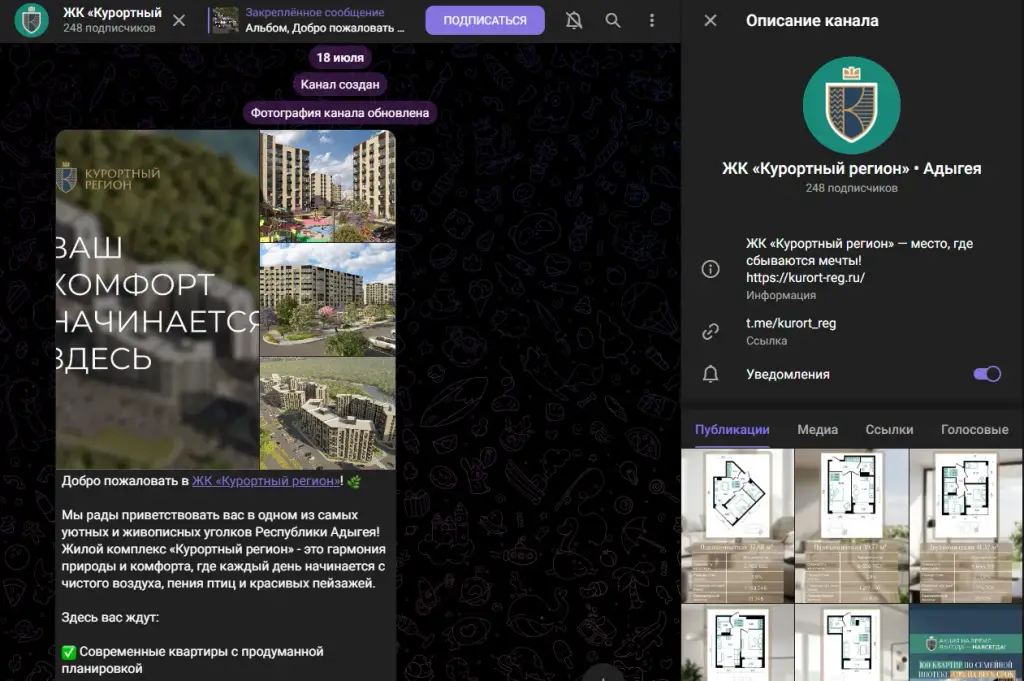Open the third floor plan thumbnail in the top row
Viewport: 1024px width, 681px height.
[966, 526]
